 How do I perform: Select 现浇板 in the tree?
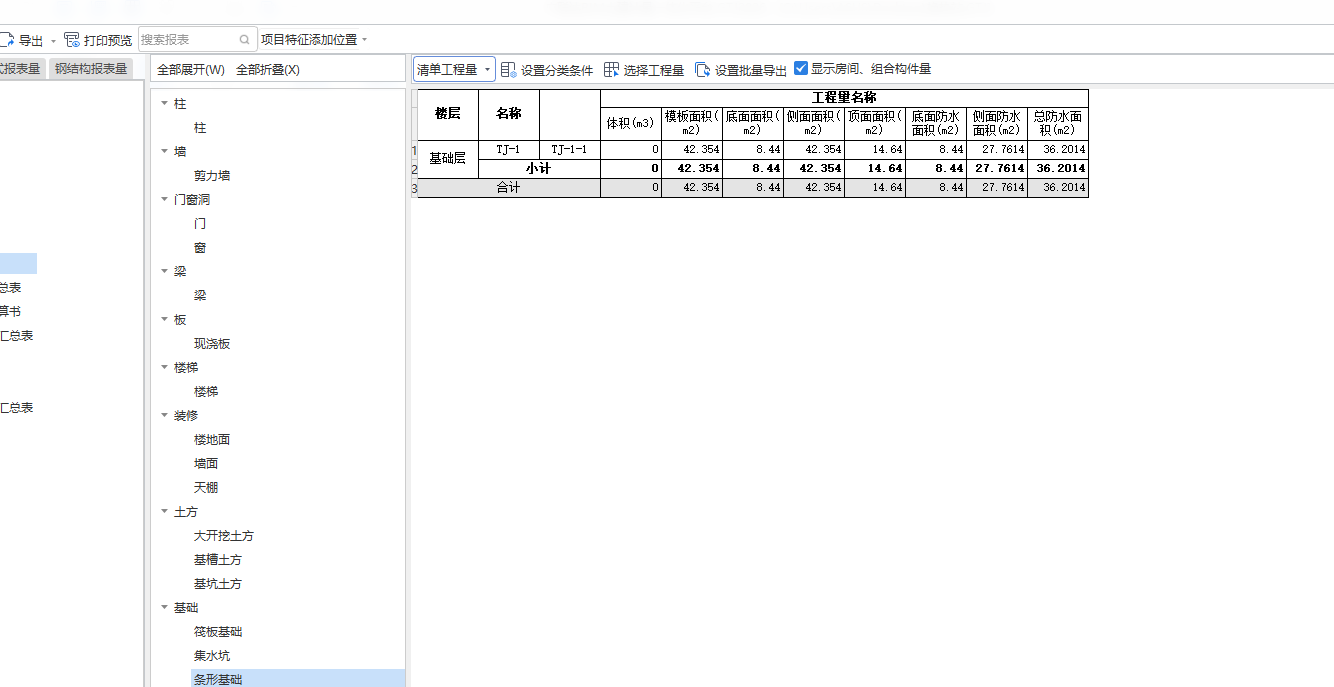212,344
